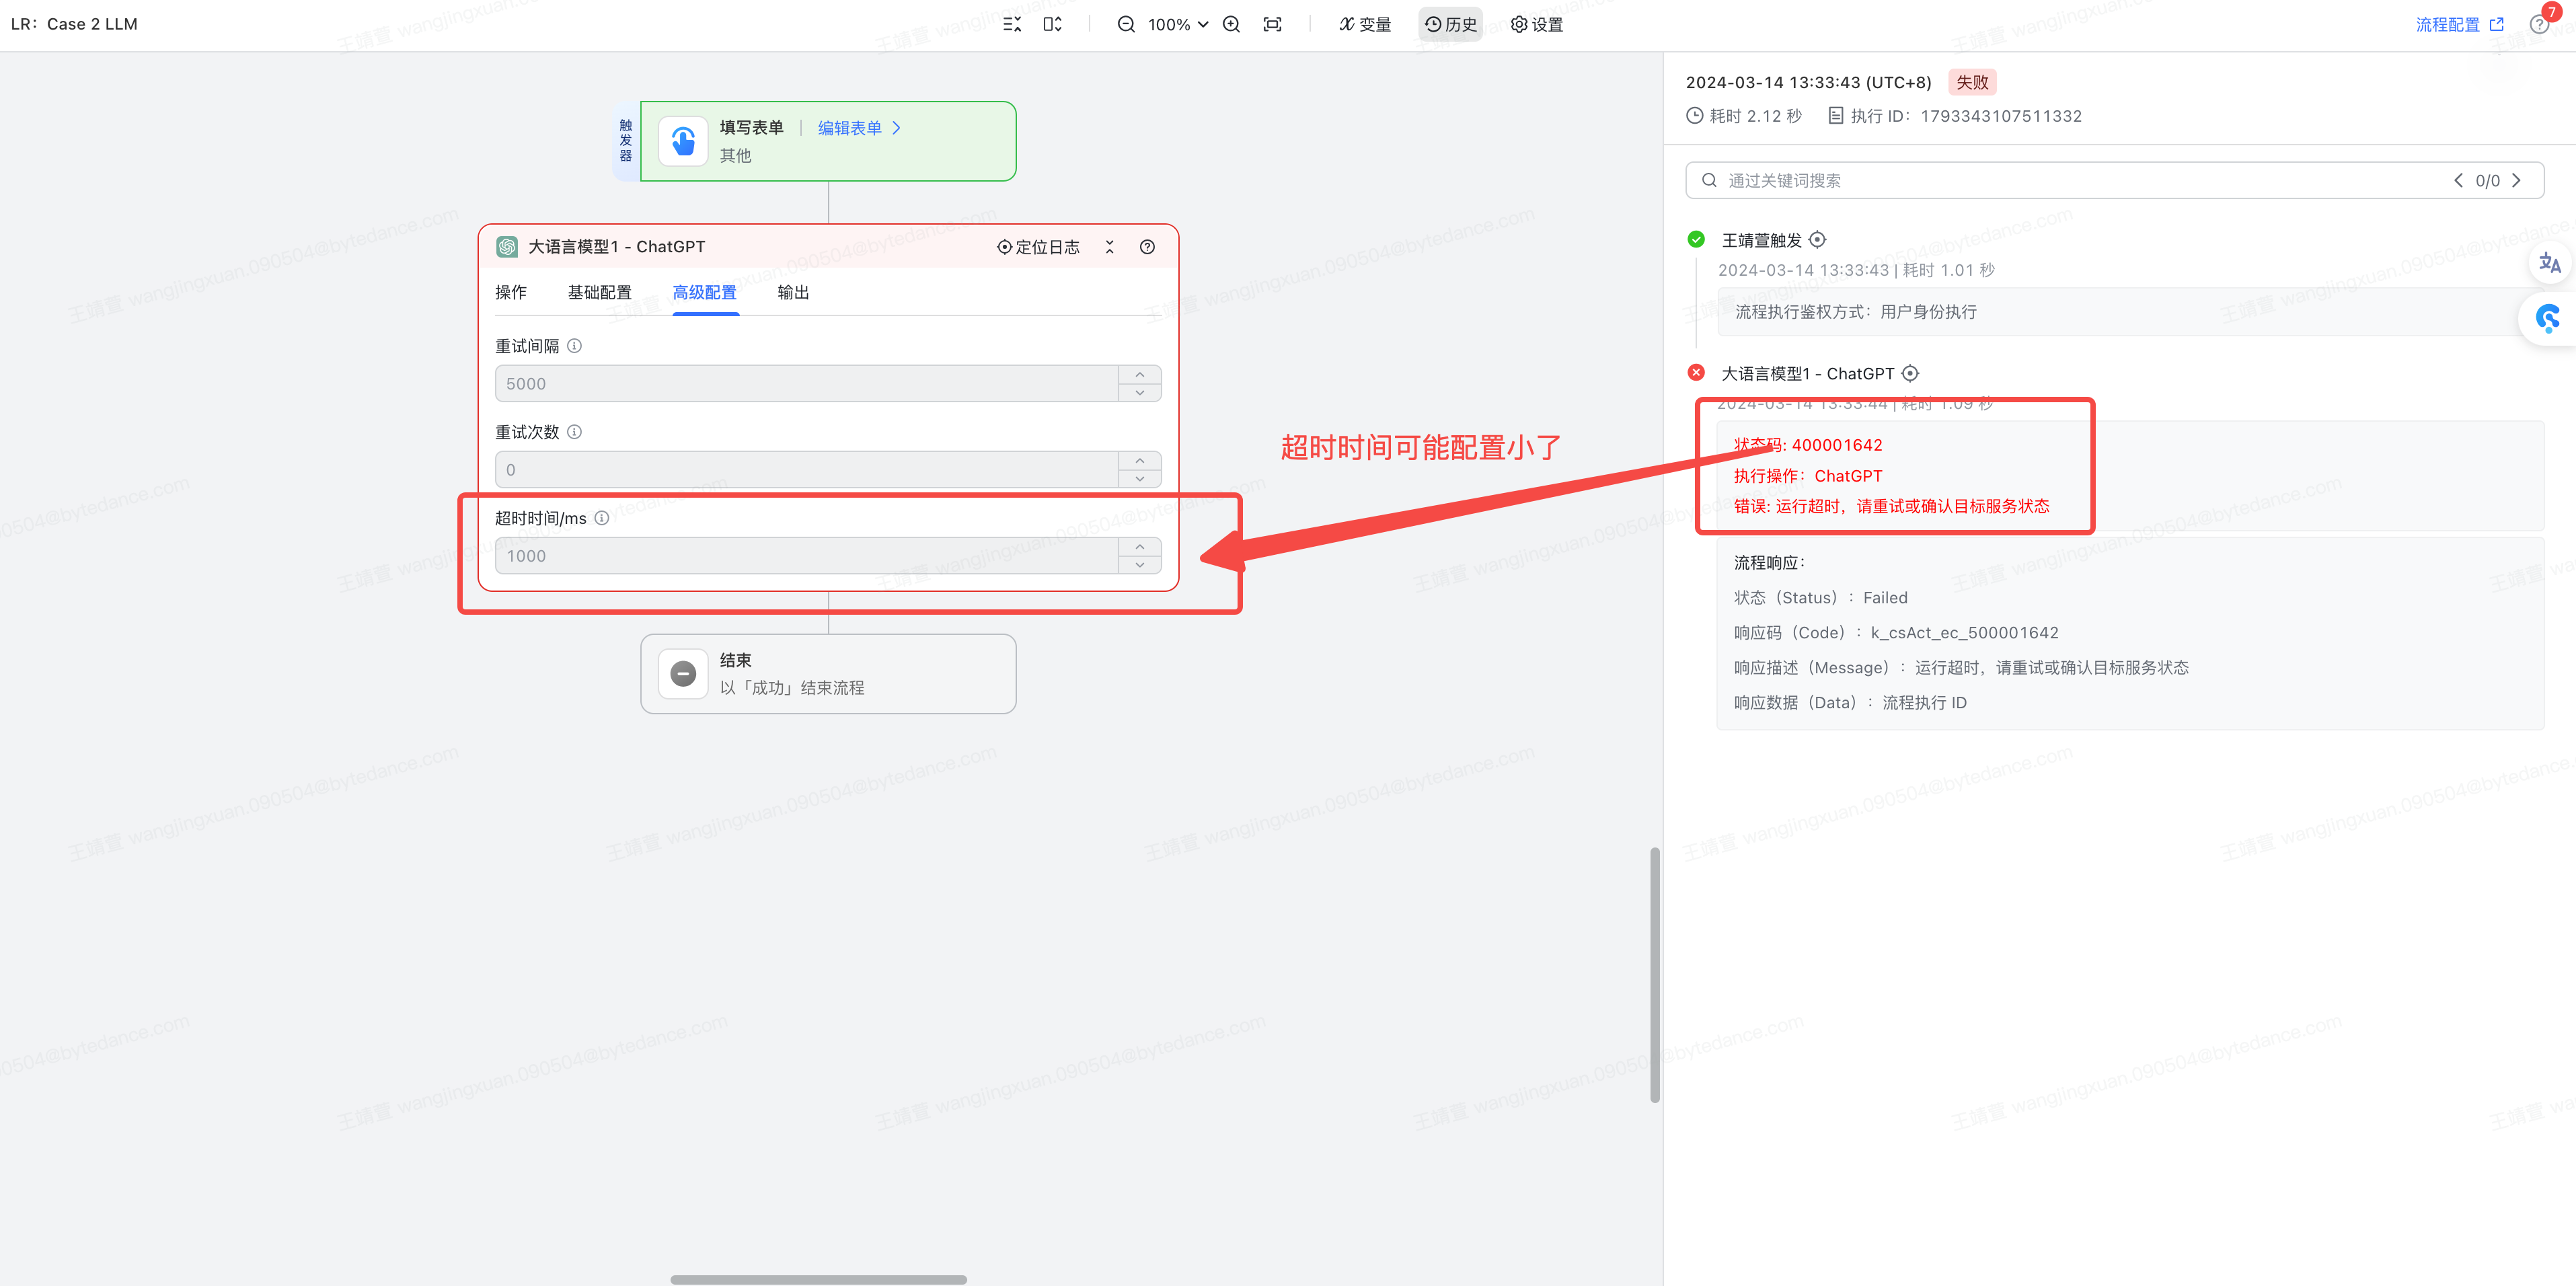Click the 重试次数 input field showing 0
The height and width of the screenshot is (1286, 2576).
(806, 470)
